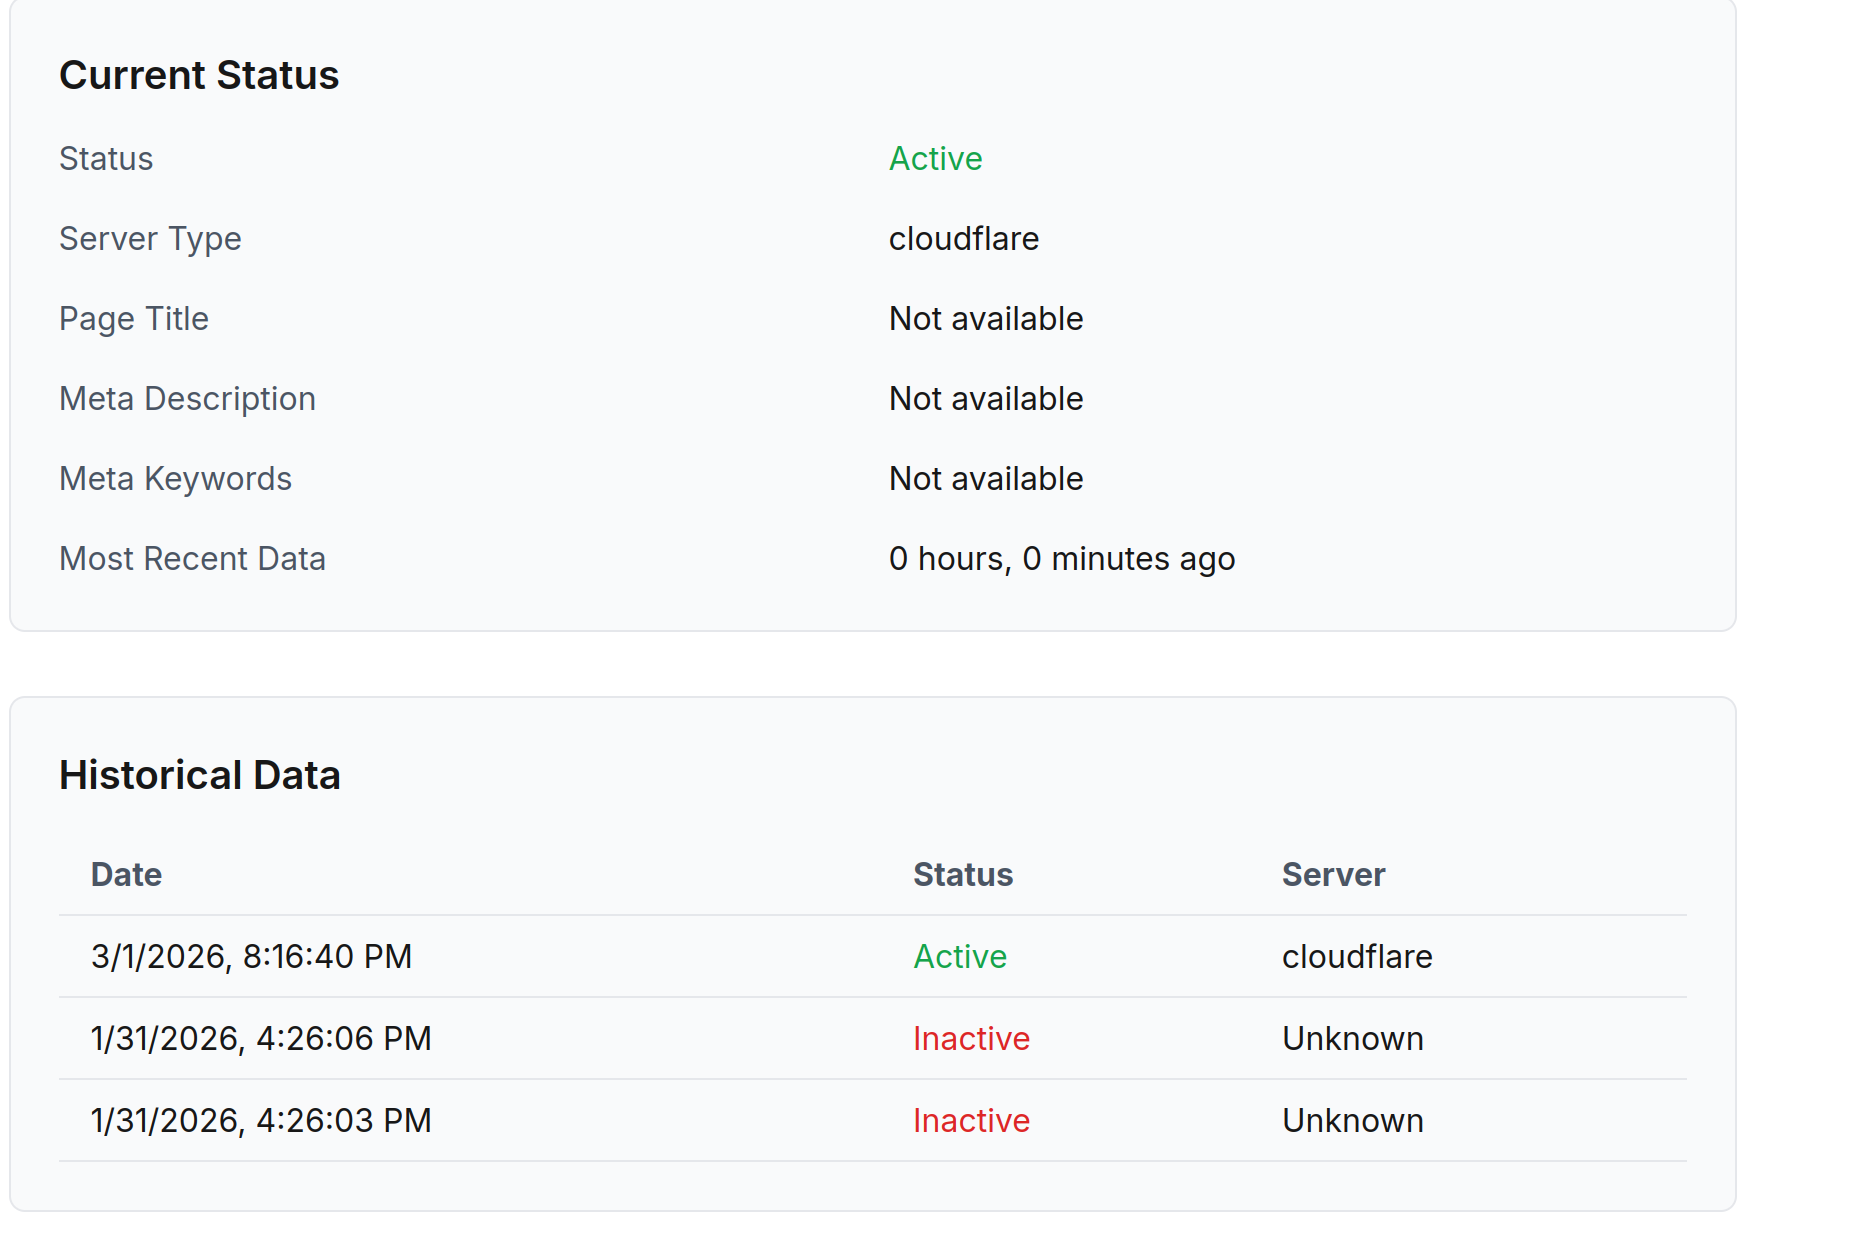Click the Most Recent Data label
Screen dimensions: 1852x1234
[x=192, y=559]
